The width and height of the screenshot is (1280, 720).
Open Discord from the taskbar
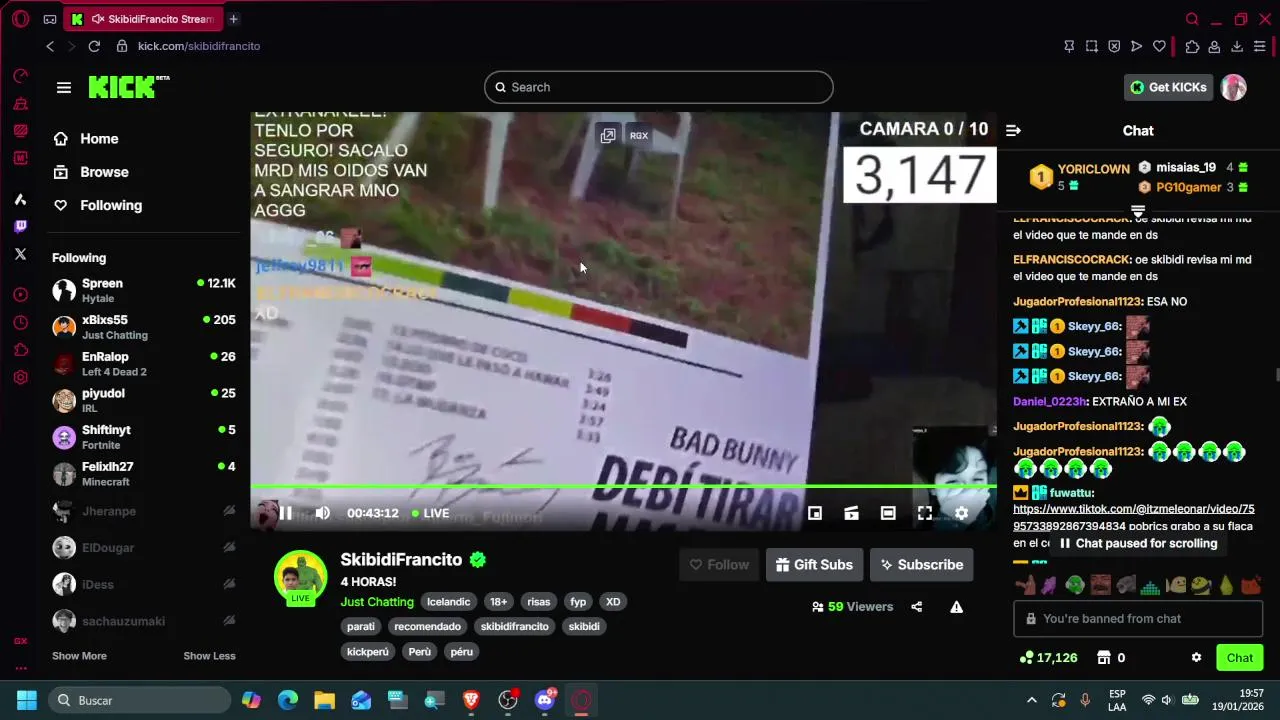click(545, 700)
